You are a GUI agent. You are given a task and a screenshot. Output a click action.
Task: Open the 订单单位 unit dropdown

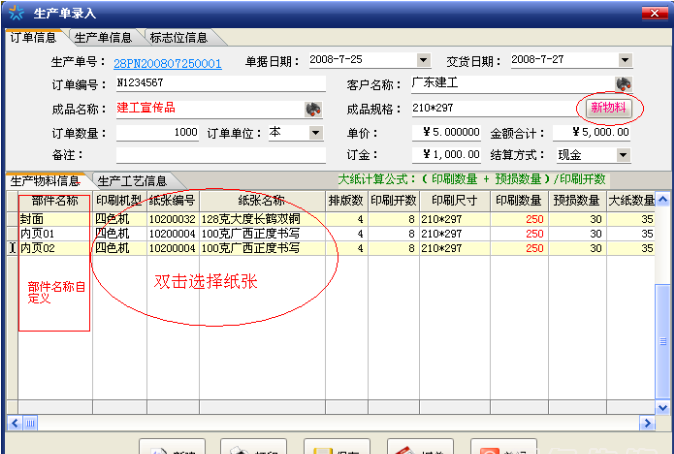click(x=316, y=133)
